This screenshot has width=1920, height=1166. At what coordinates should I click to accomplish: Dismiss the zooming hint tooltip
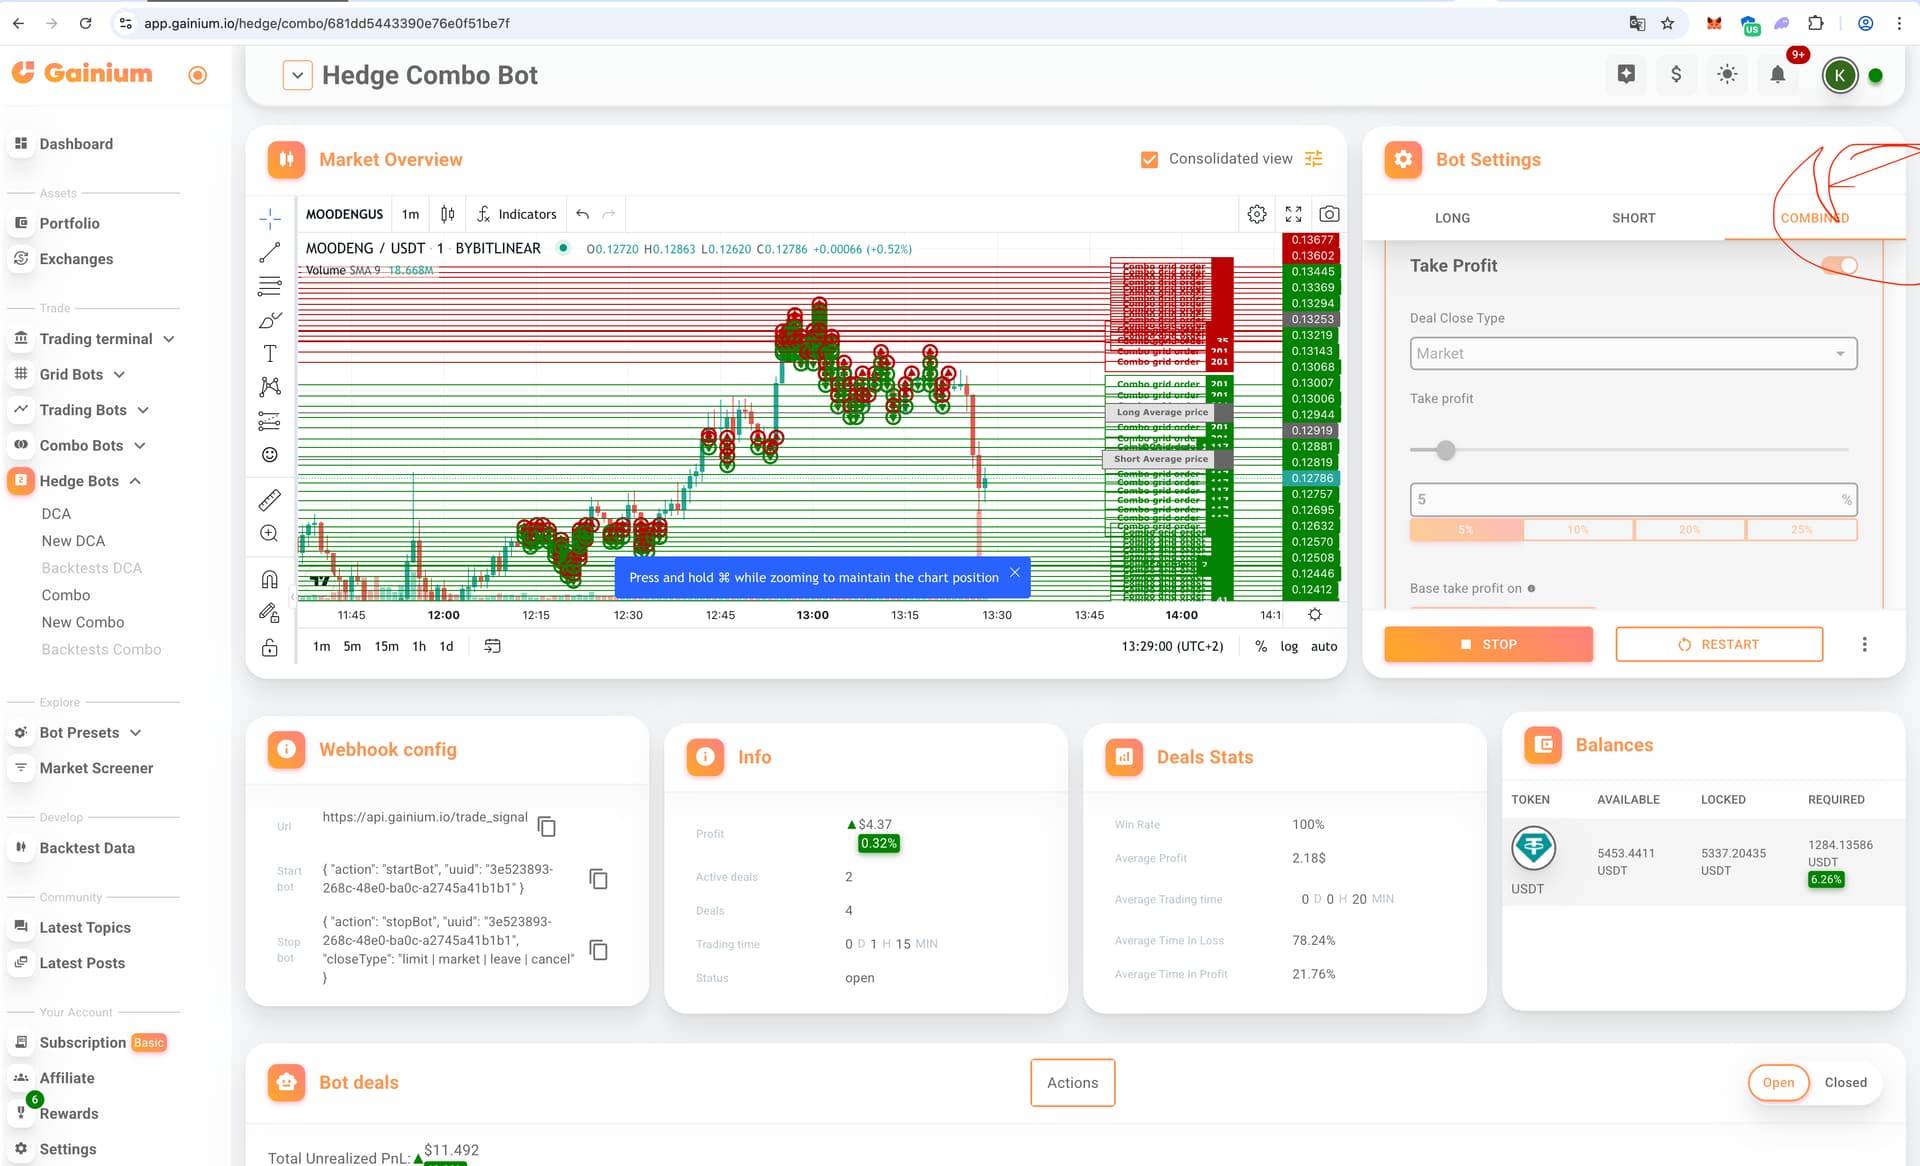point(1014,573)
